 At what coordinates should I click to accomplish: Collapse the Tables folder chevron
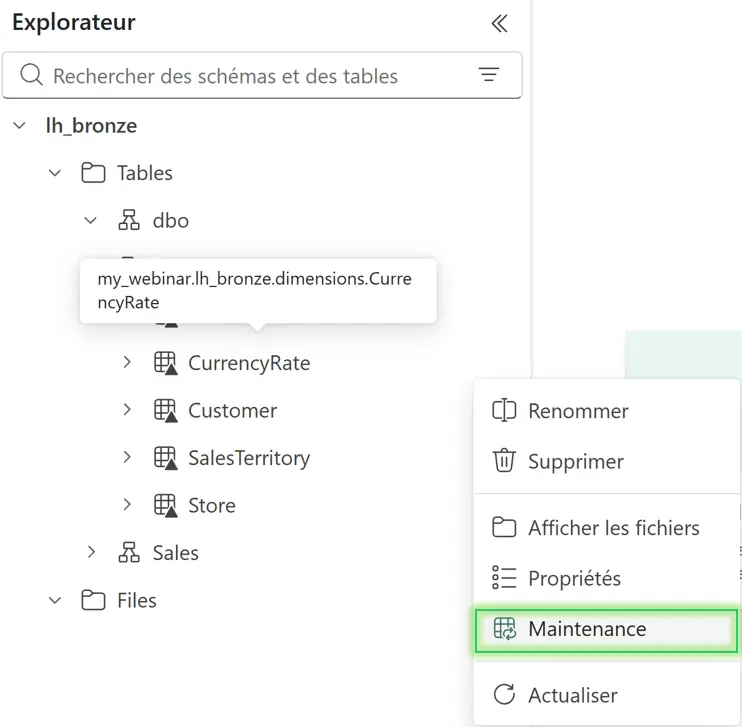[55, 173]
